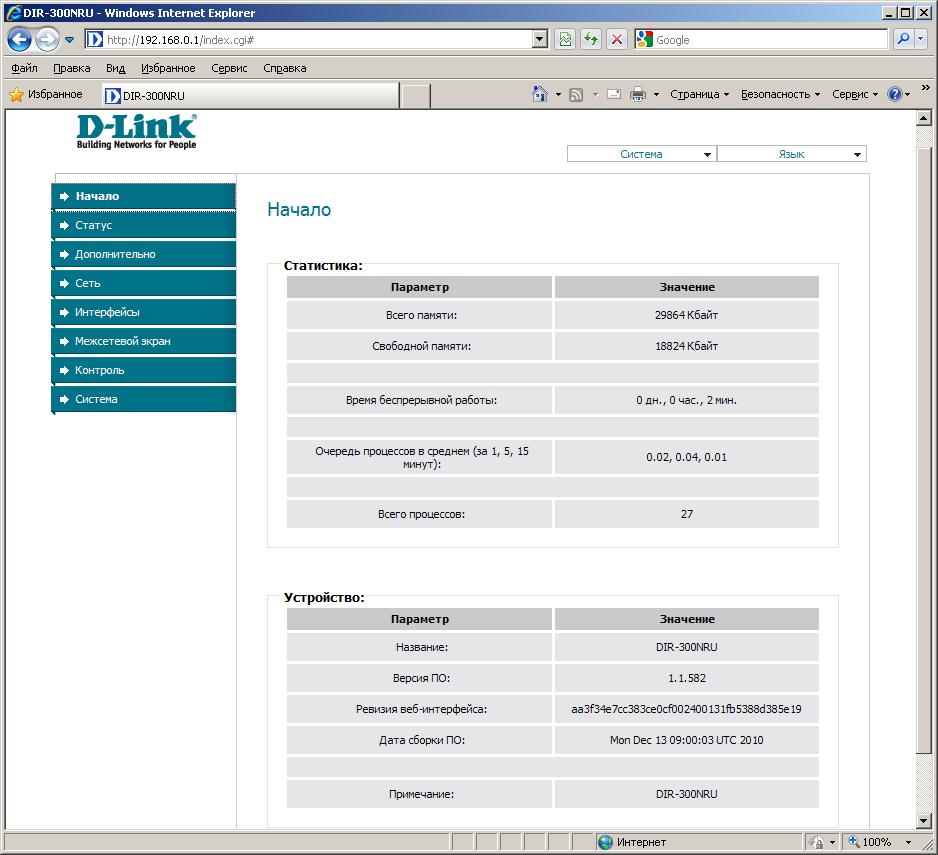Click the Compatibility View icon
Screen dimensions: 938x855
[565, 40]
